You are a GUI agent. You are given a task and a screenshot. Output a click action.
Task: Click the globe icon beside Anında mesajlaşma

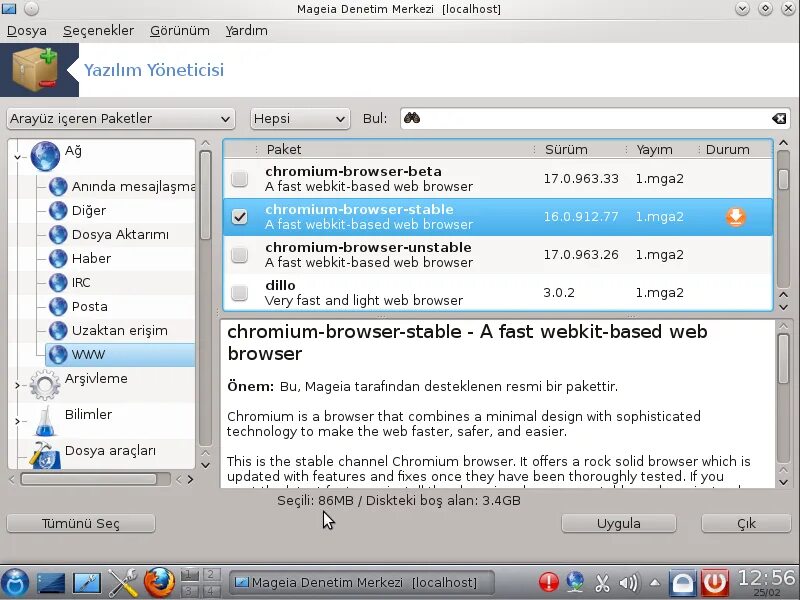tap(58, 187)
